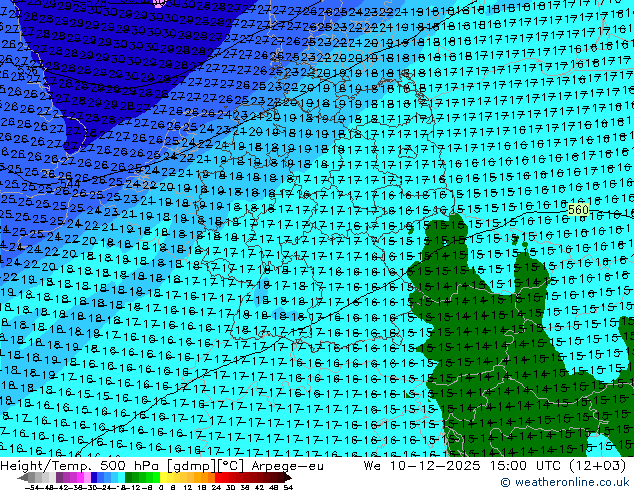Viewport: 634px width, 490px height.
Task: Click the bright red 24 legend swatch
Action: click(x=218, y=477)
